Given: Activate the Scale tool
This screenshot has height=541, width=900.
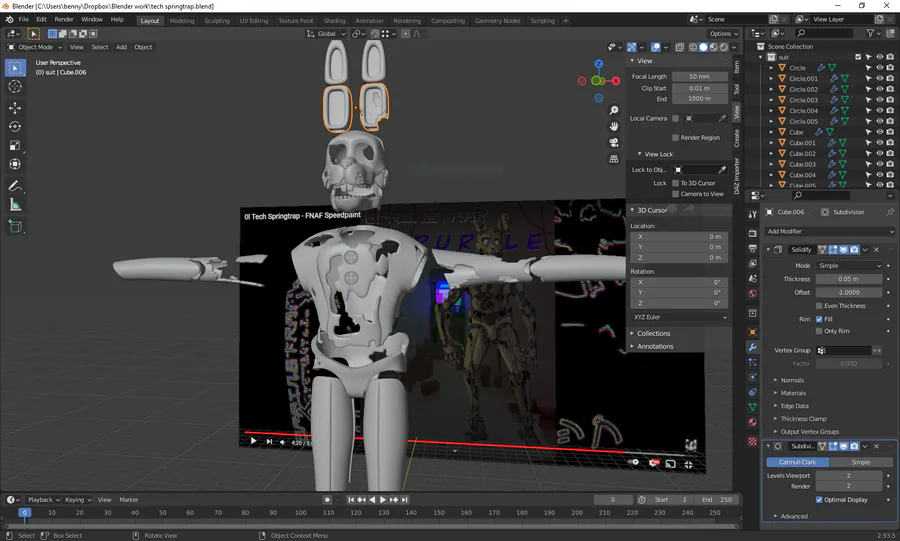Looking at the screenshot, I should pos(15,145).
